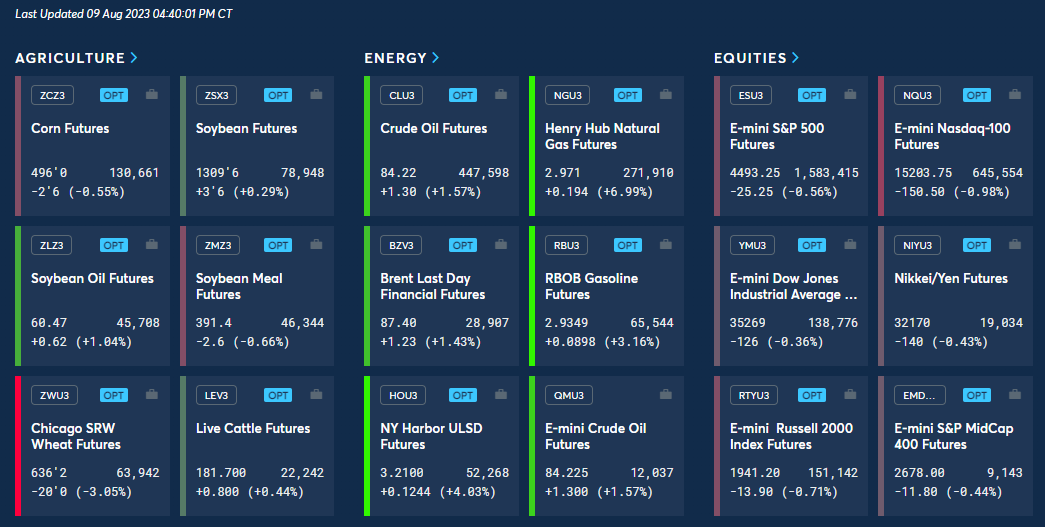Click OPT badge on E-mini Nasdaq-100 card

977,95
